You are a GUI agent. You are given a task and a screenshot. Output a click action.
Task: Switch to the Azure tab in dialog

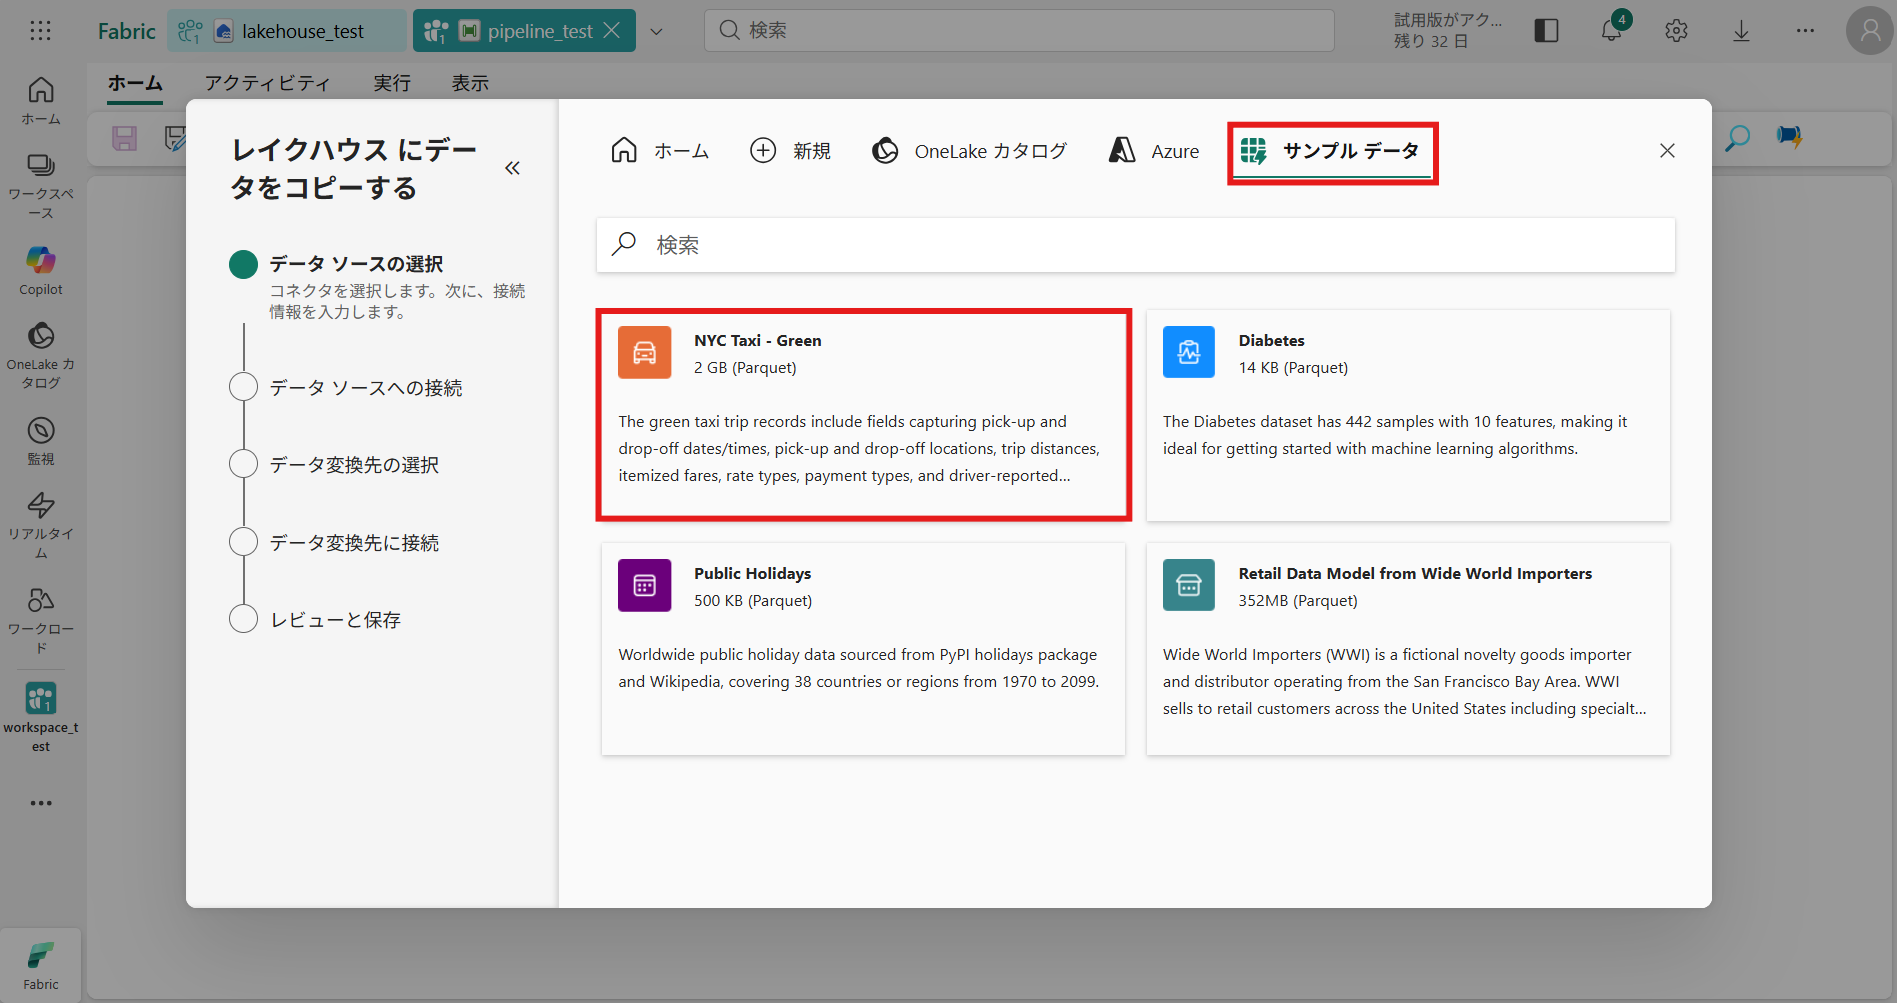pos(1154,151)
